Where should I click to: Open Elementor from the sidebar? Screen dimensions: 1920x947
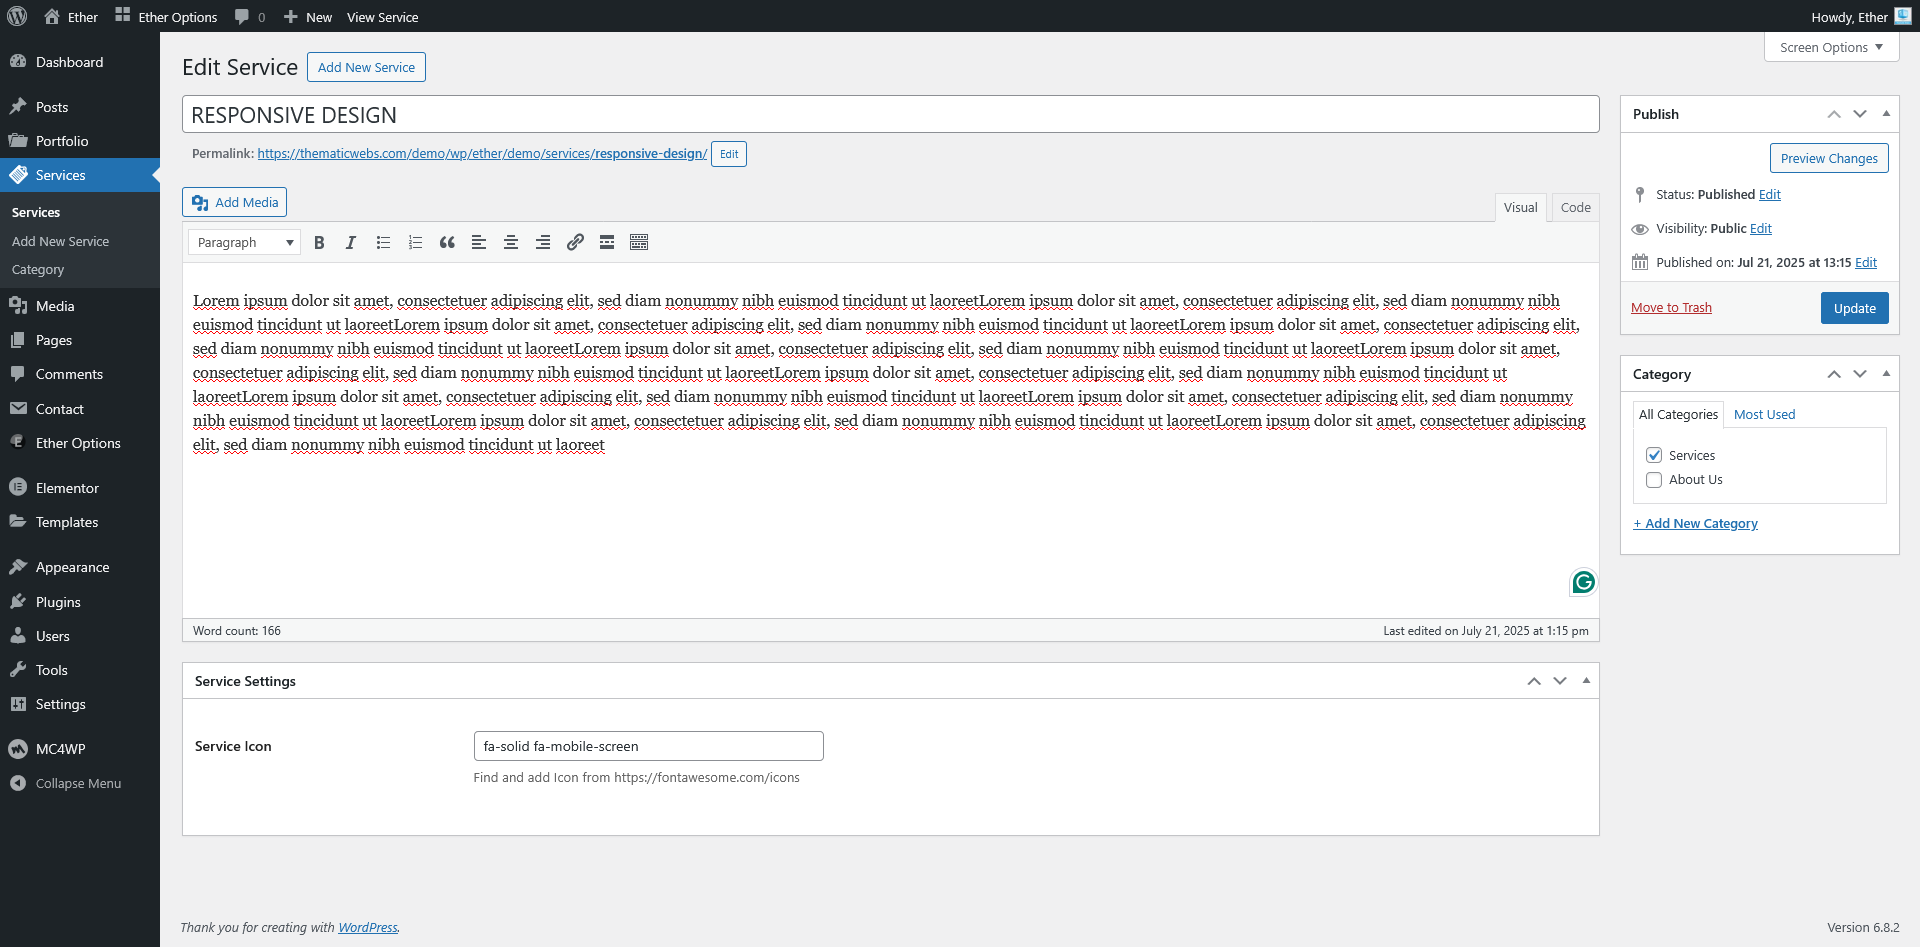(67, 488)
